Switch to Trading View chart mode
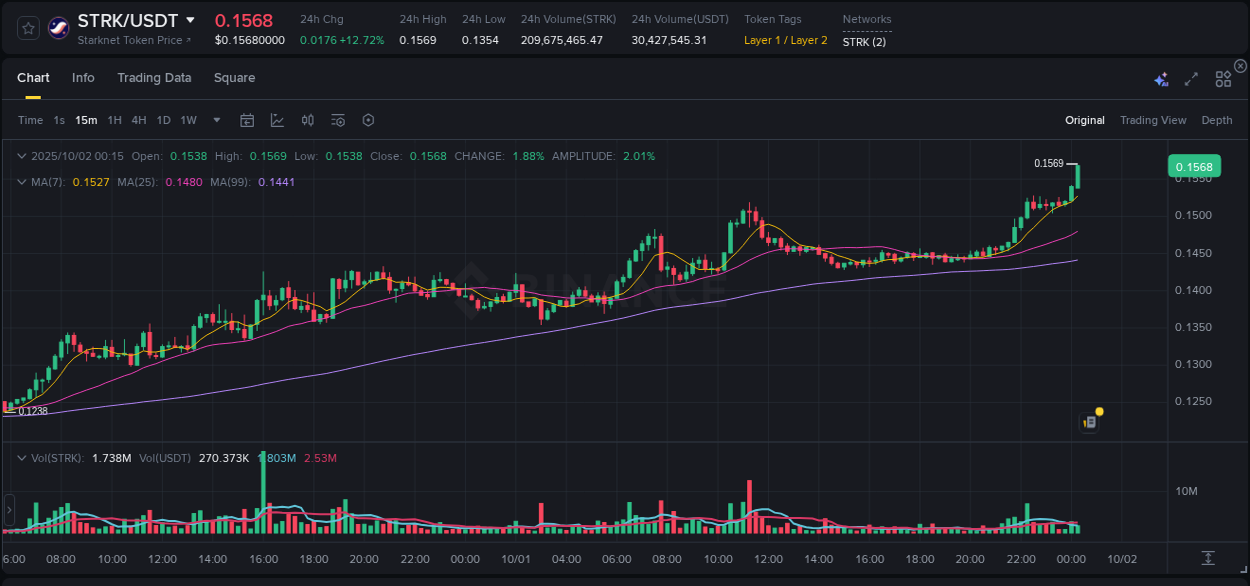This screenshot has height=586, width=1250. coord(1153,120)
